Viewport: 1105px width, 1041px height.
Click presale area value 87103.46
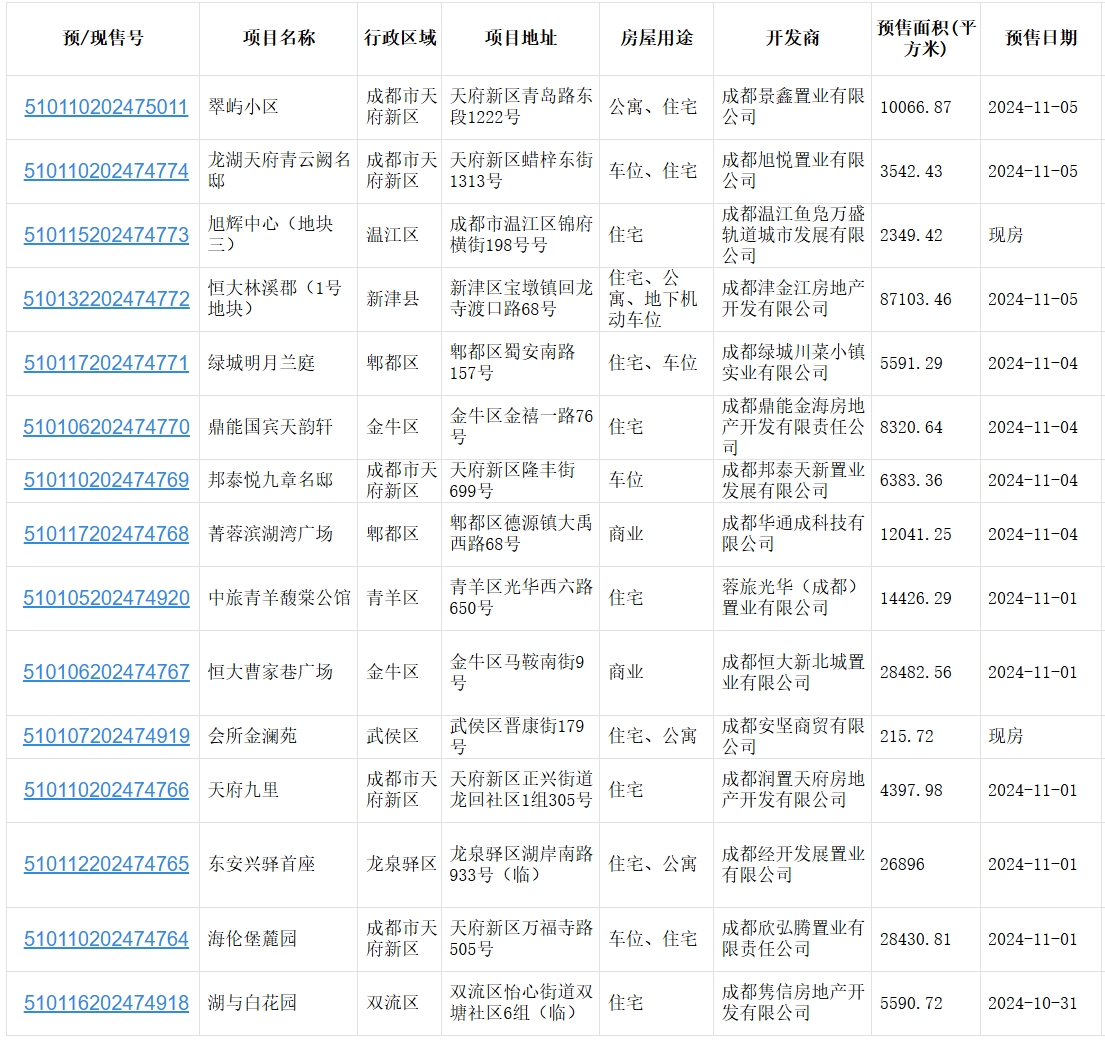(915, 300)
